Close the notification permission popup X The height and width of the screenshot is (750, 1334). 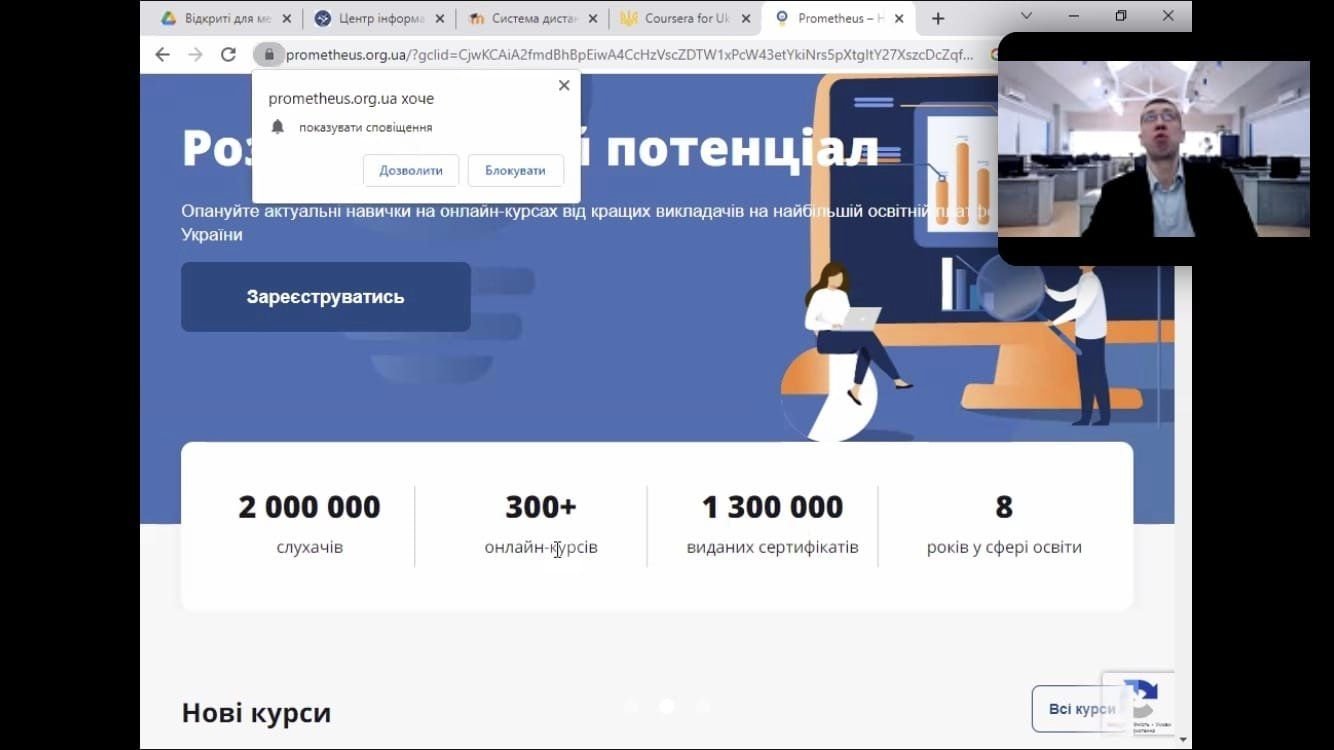click(x=564, y=86)
